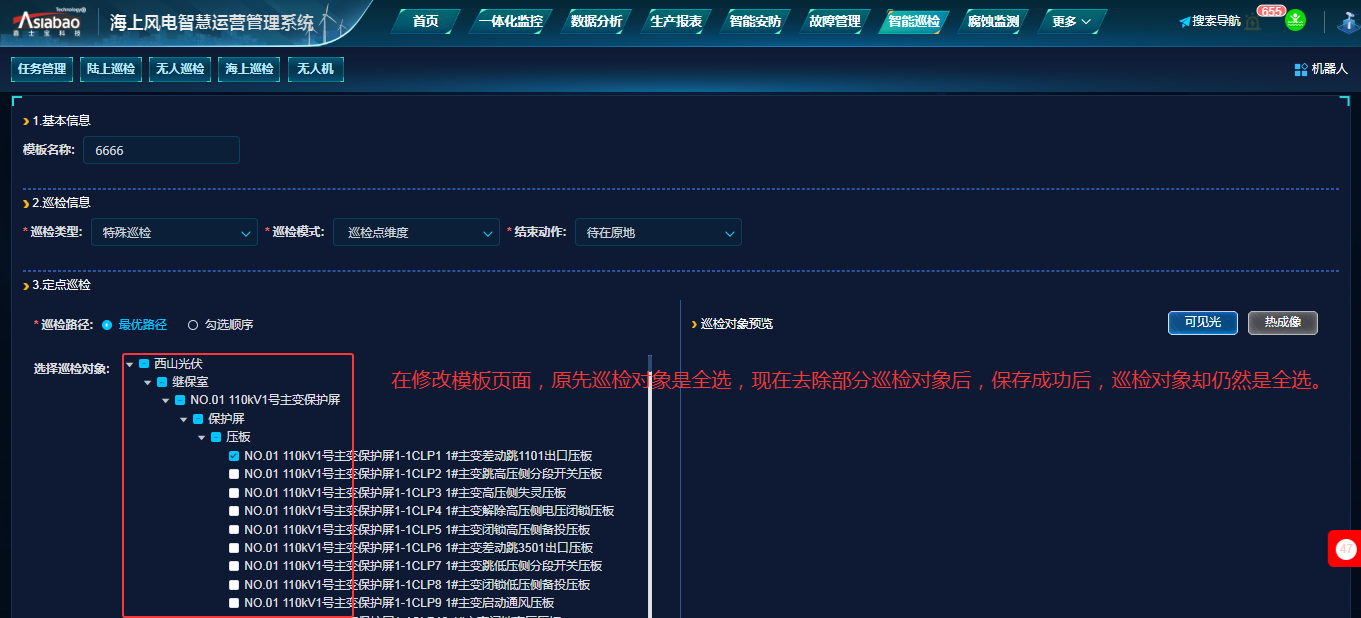Click the 模板名称 input field
1361x618 pixels.
click(x=161, y=151)
